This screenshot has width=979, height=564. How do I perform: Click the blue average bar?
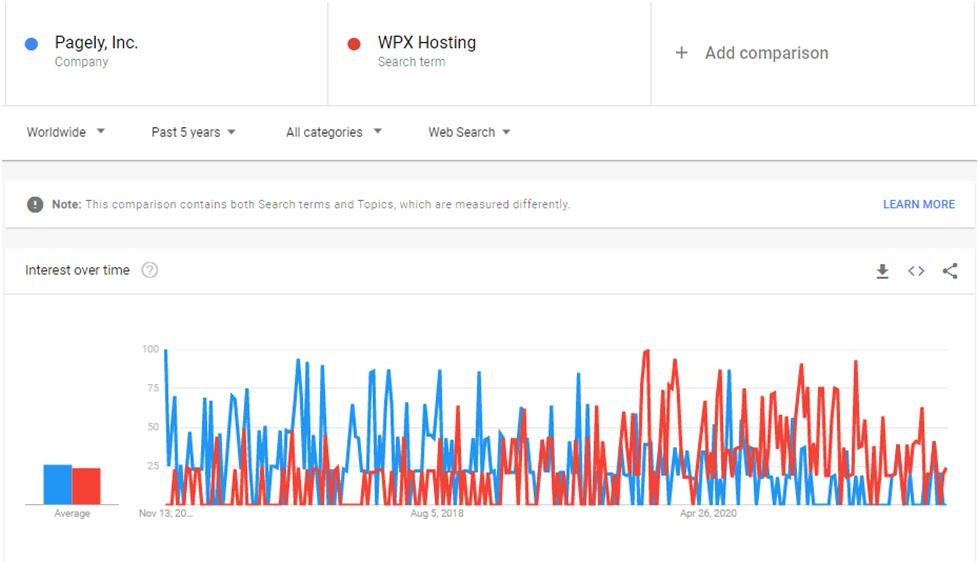[x=57, y=484]
